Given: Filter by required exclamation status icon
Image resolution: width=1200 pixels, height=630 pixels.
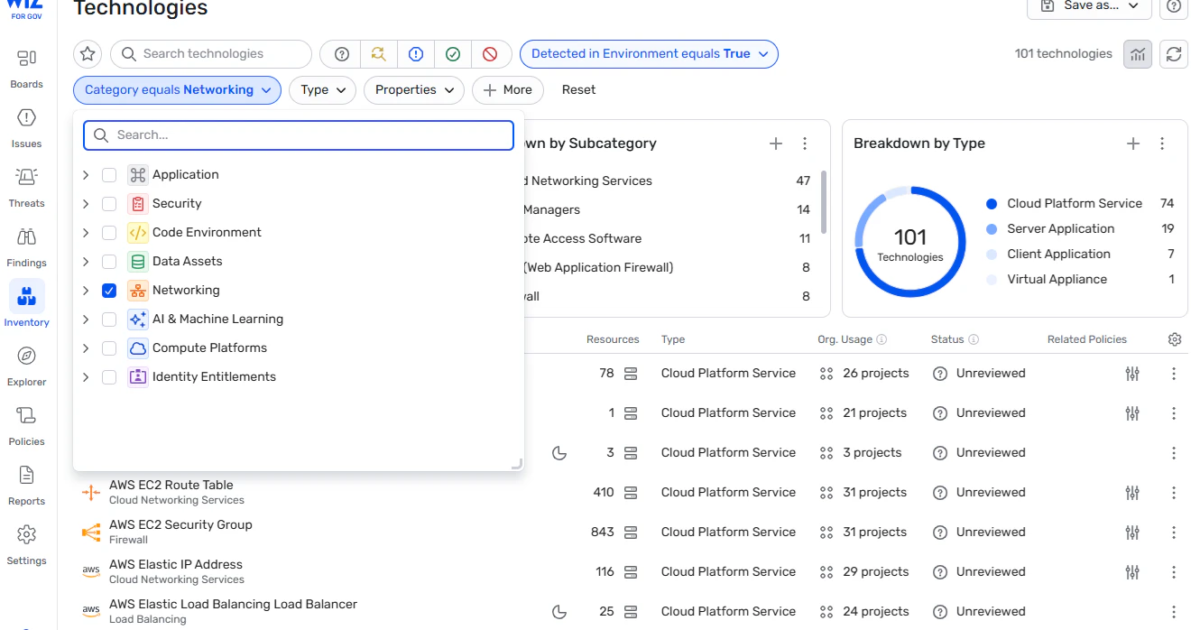Looking at the screenshot, I should (416, 54).
